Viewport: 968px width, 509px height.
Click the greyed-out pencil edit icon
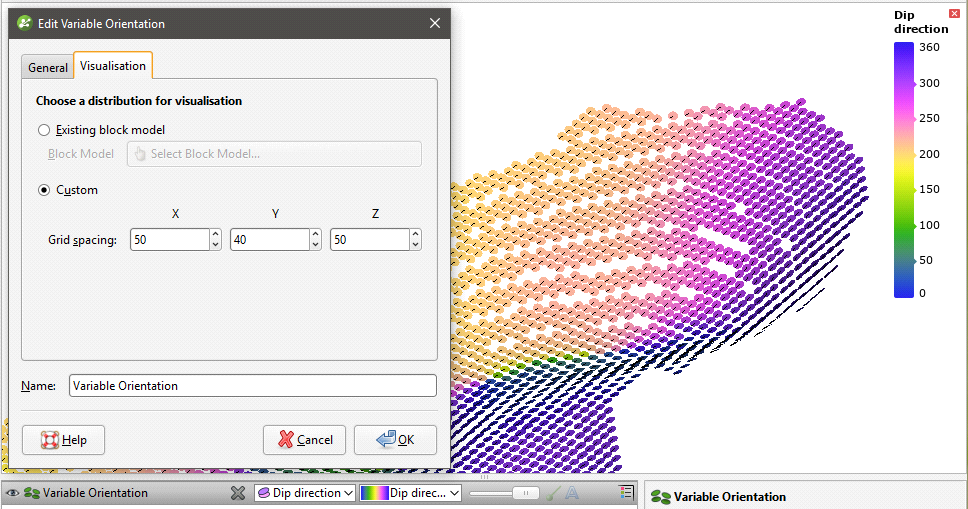coord(553,493)
